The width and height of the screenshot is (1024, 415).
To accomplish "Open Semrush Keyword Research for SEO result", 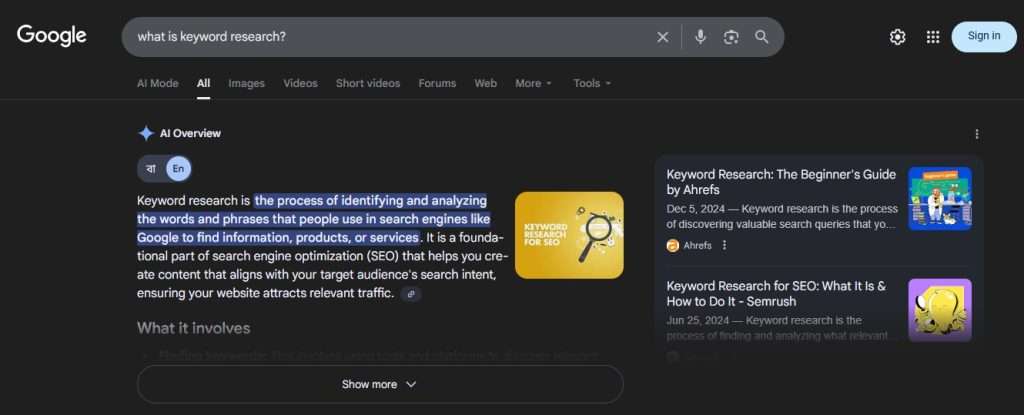I will (776, 293).
